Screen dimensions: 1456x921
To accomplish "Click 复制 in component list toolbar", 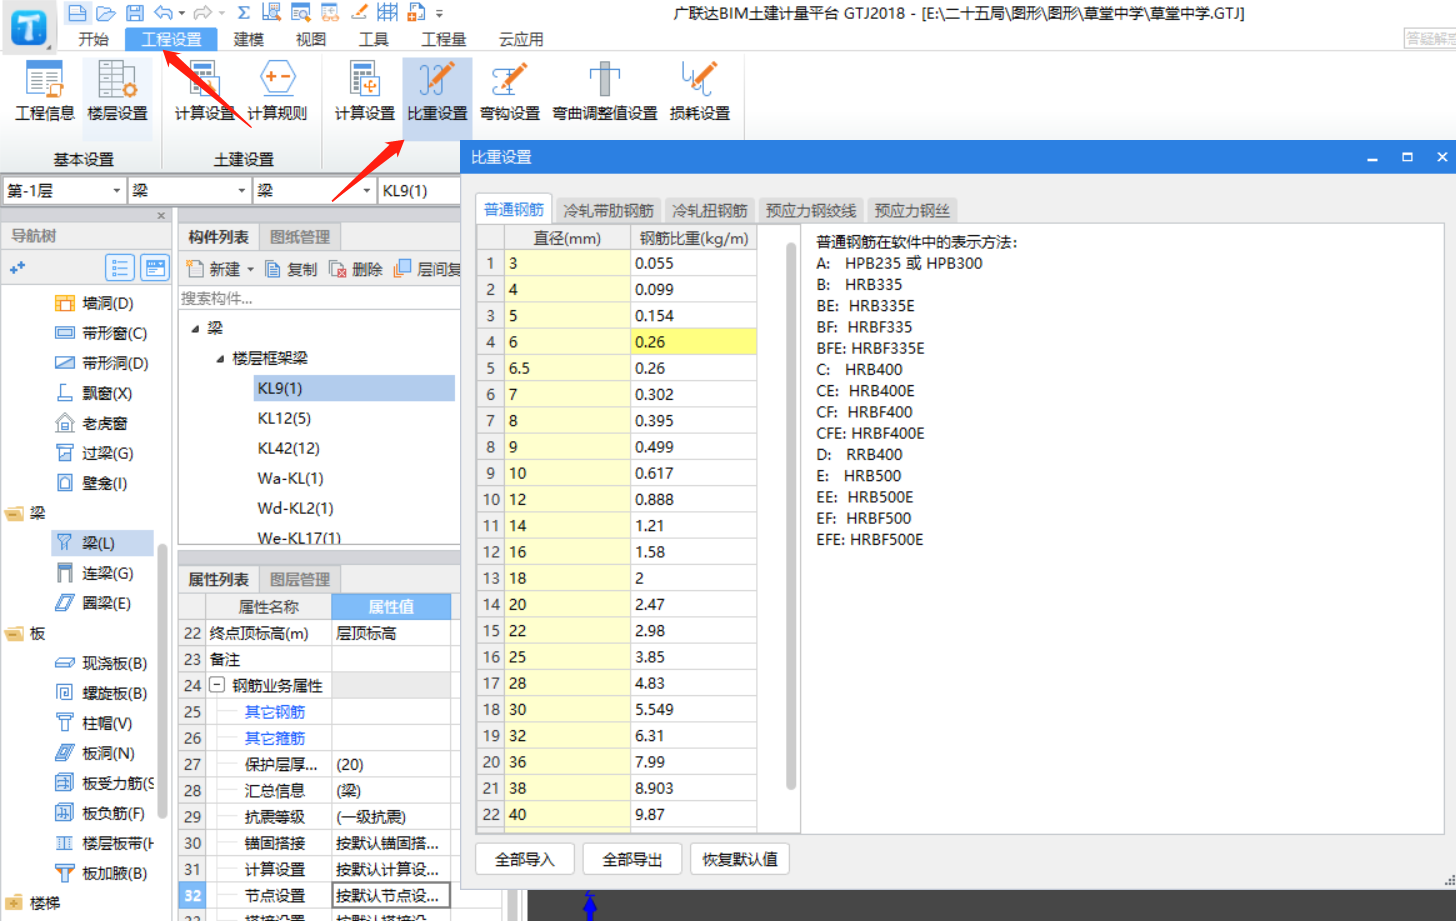I will (x=291, y=269).
